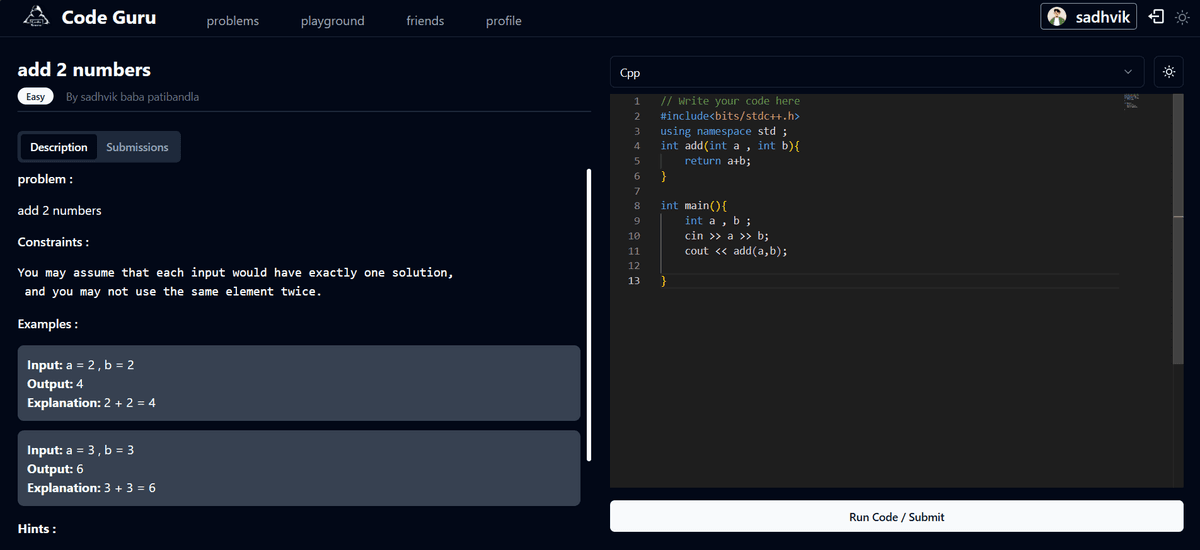Click sadhvik's avatar picture
This screenshot has height=550, width=1200.
pyautogui.click(x=1057, y=17)
